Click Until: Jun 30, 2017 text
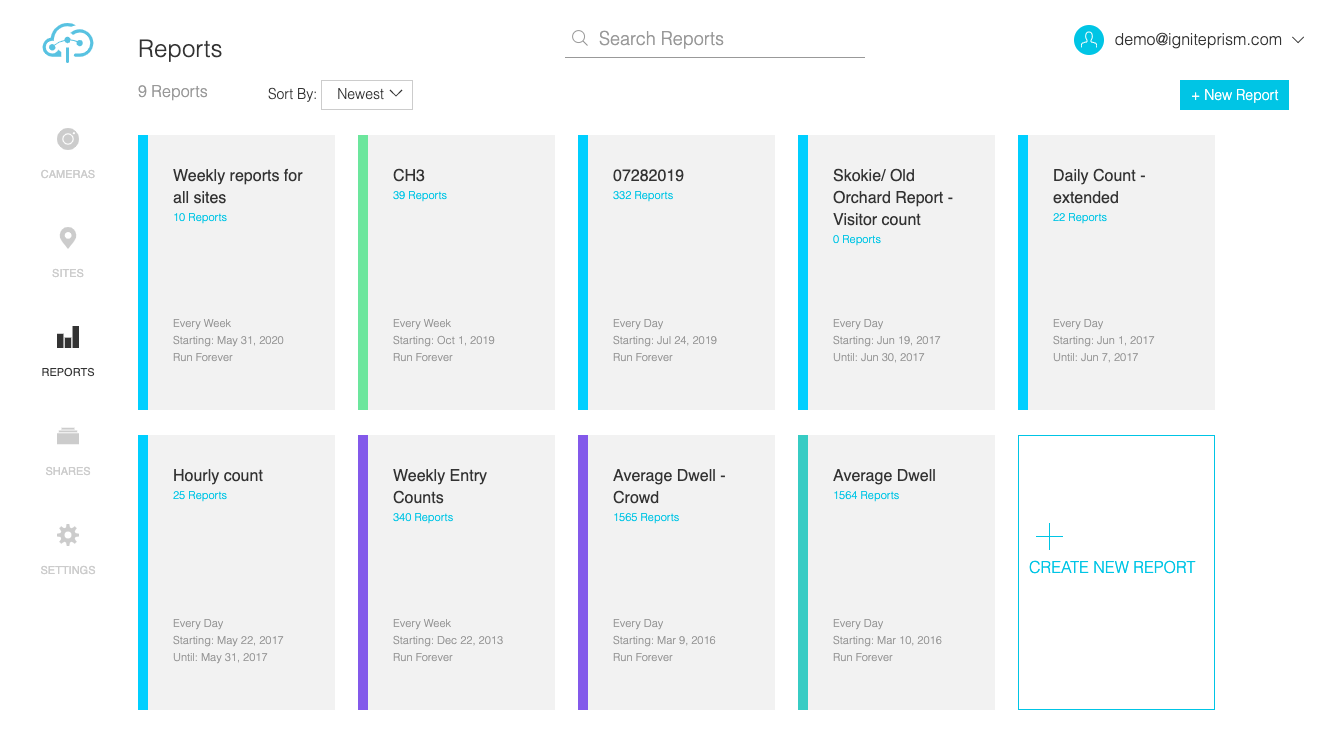Screen dimensions: 1329x741 (879, 357)
